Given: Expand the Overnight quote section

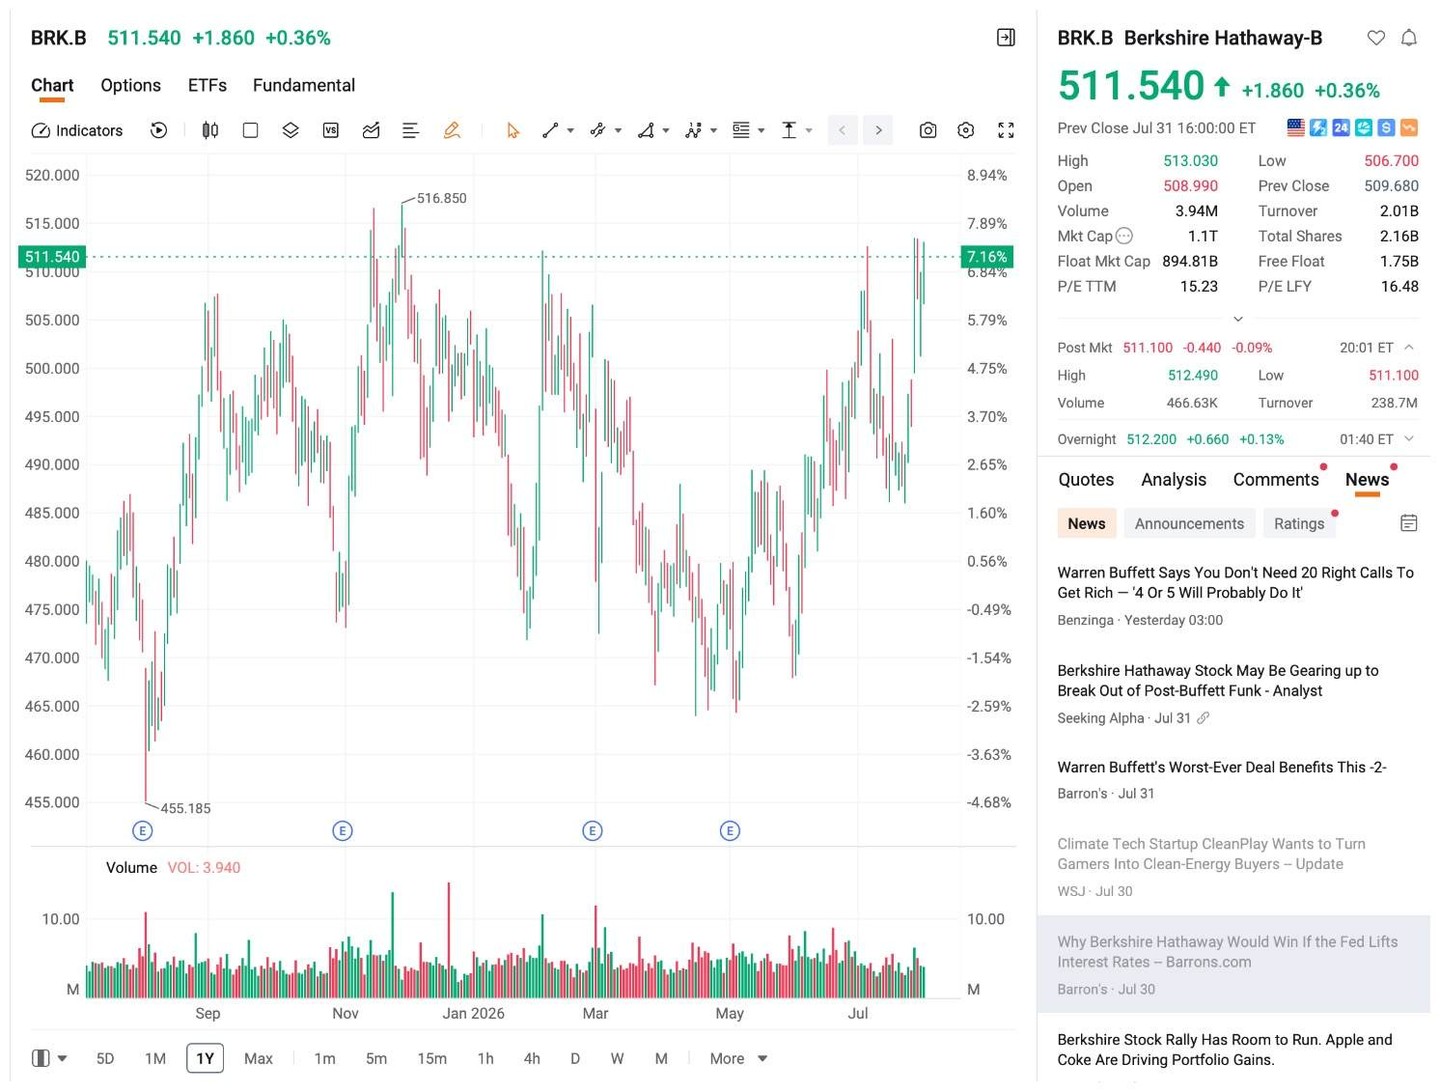Looking at the screenshot, I should coord(1409,439).
